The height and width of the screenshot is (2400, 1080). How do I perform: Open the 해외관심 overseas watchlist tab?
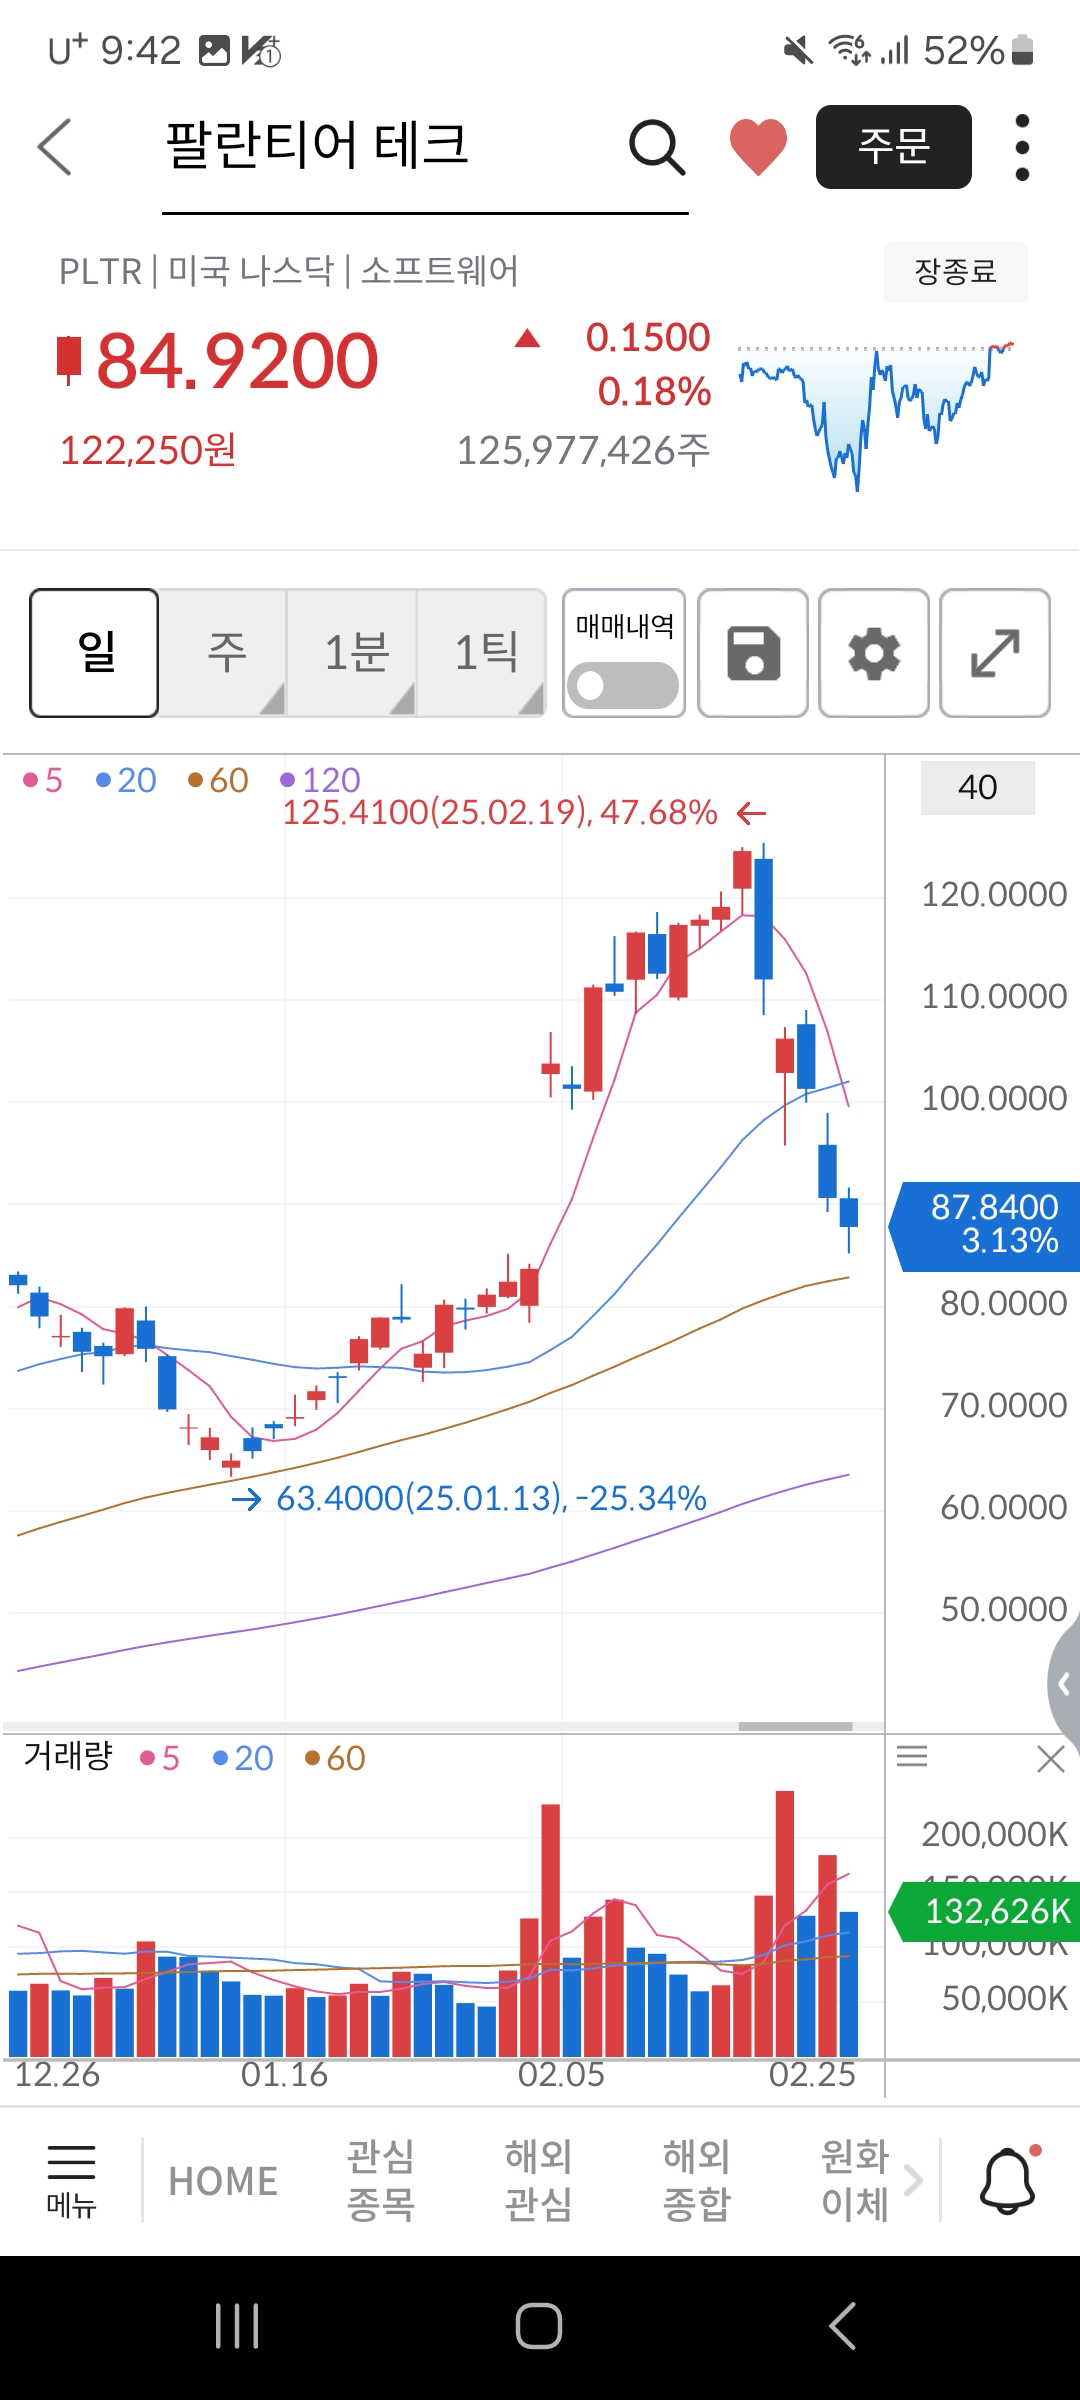click(538, 2180)
